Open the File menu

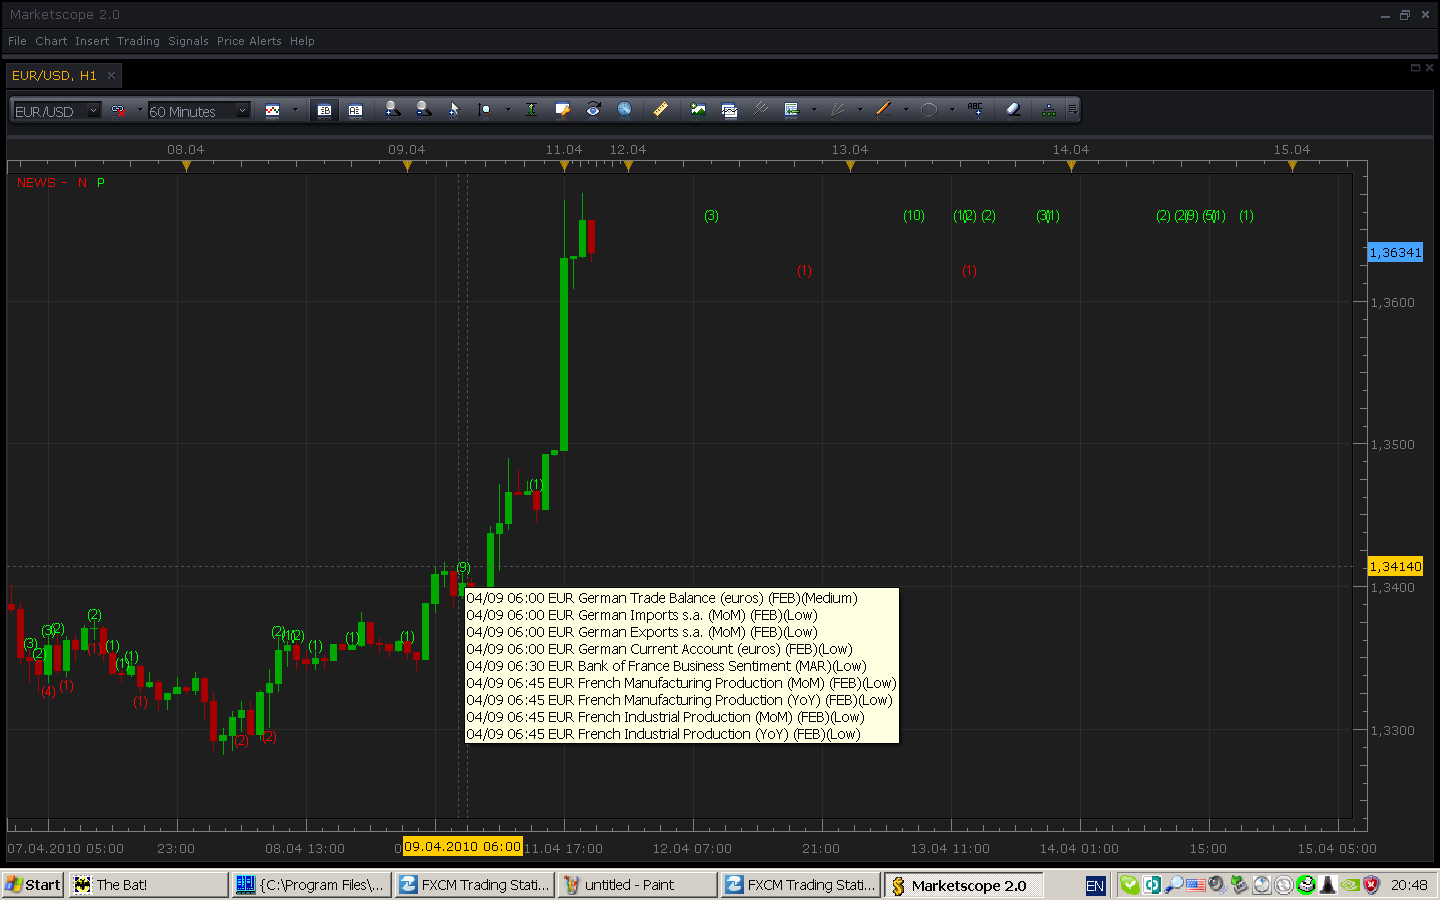point(17,41)
